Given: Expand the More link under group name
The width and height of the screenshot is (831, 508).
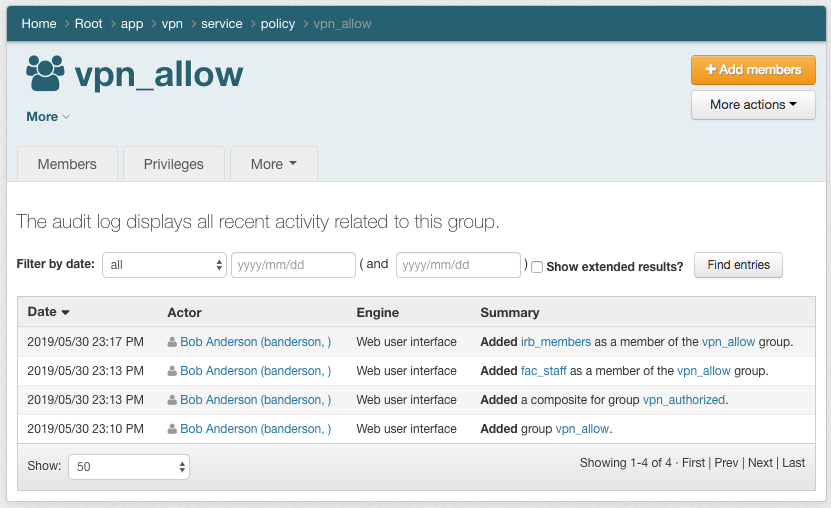Looking at the screenshot, I should (x=48, y=117).
